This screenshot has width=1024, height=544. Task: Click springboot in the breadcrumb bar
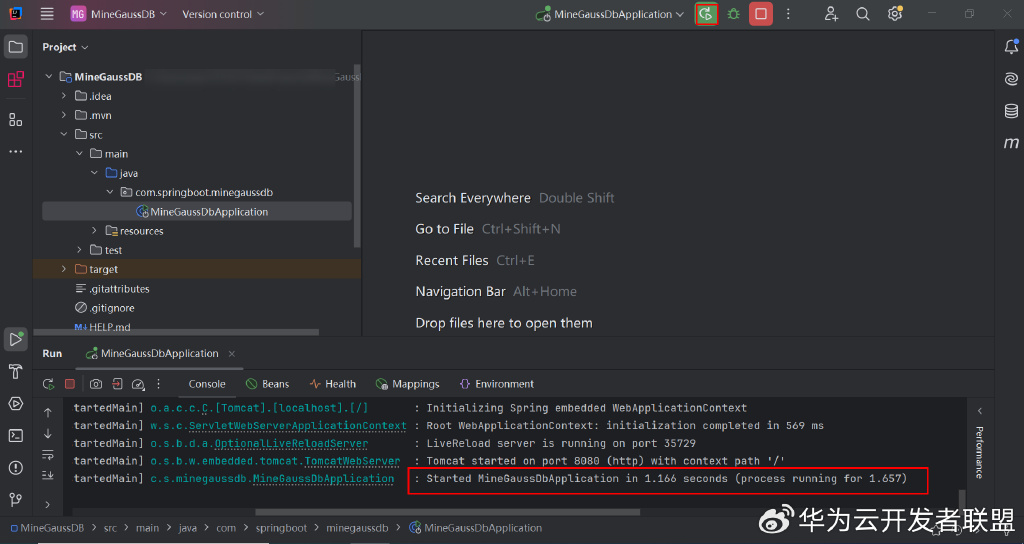[x=281, y=528]
